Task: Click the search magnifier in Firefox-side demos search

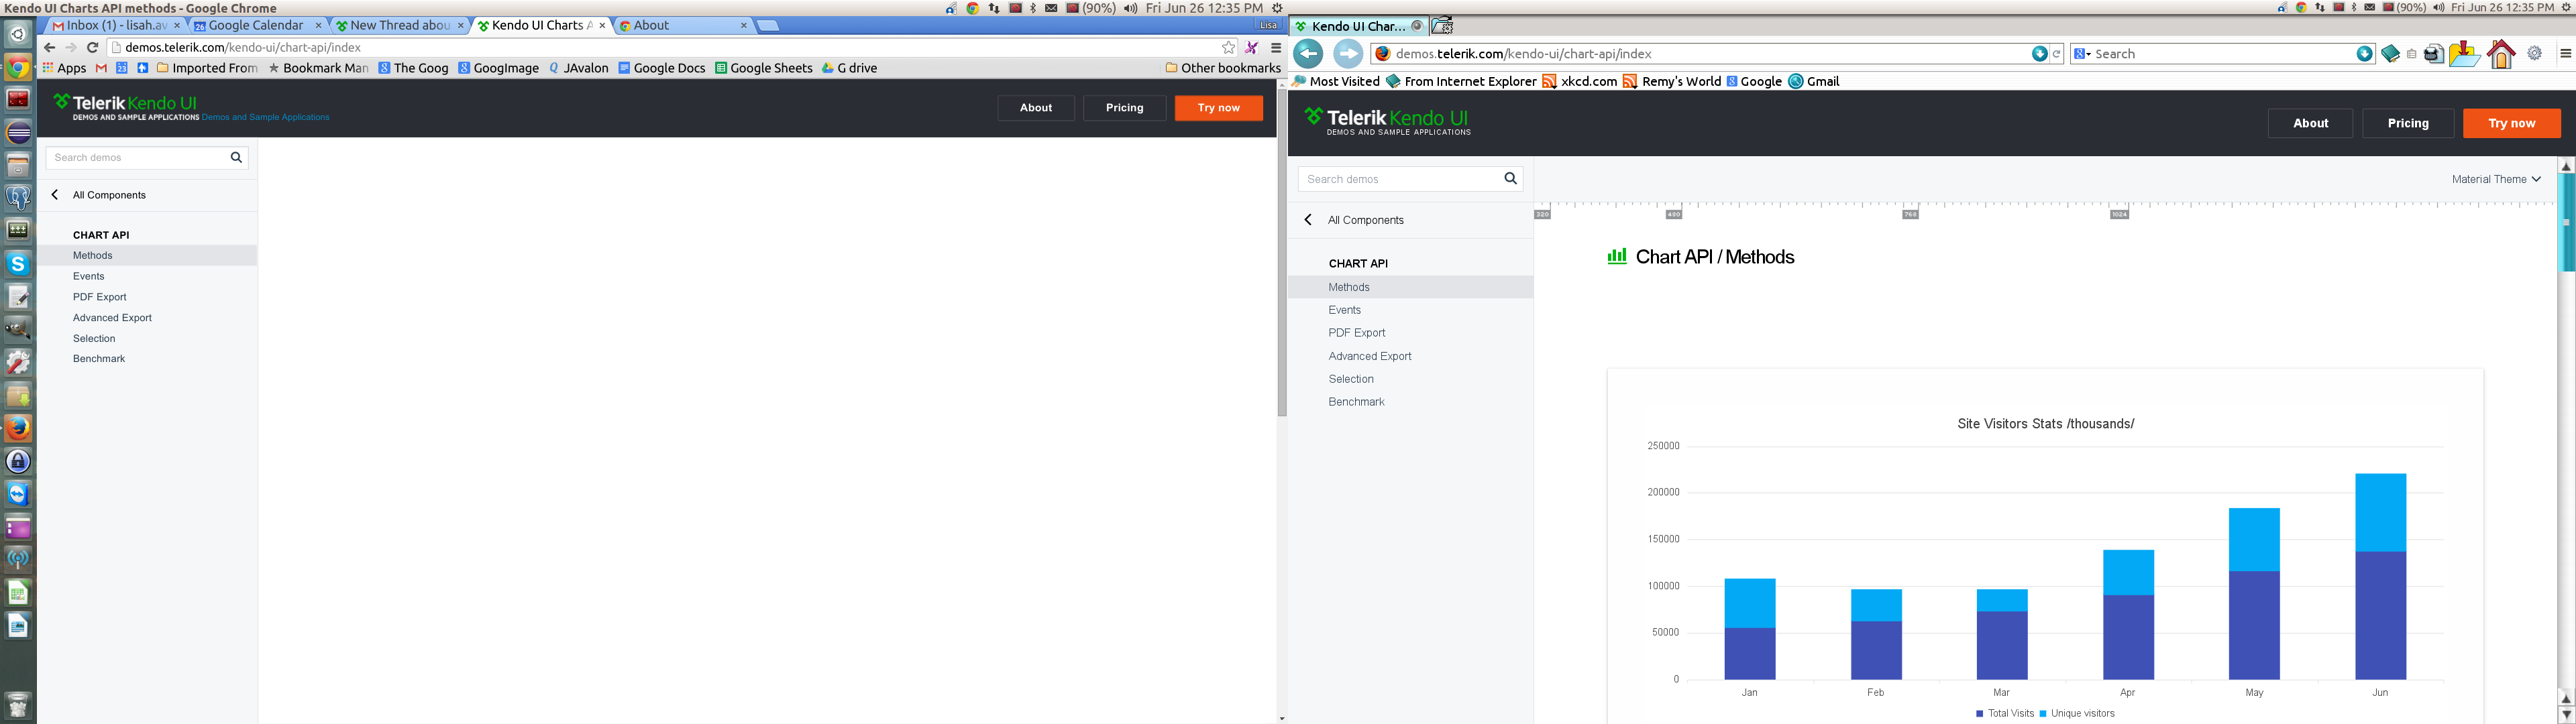Action: point(1510,178)
